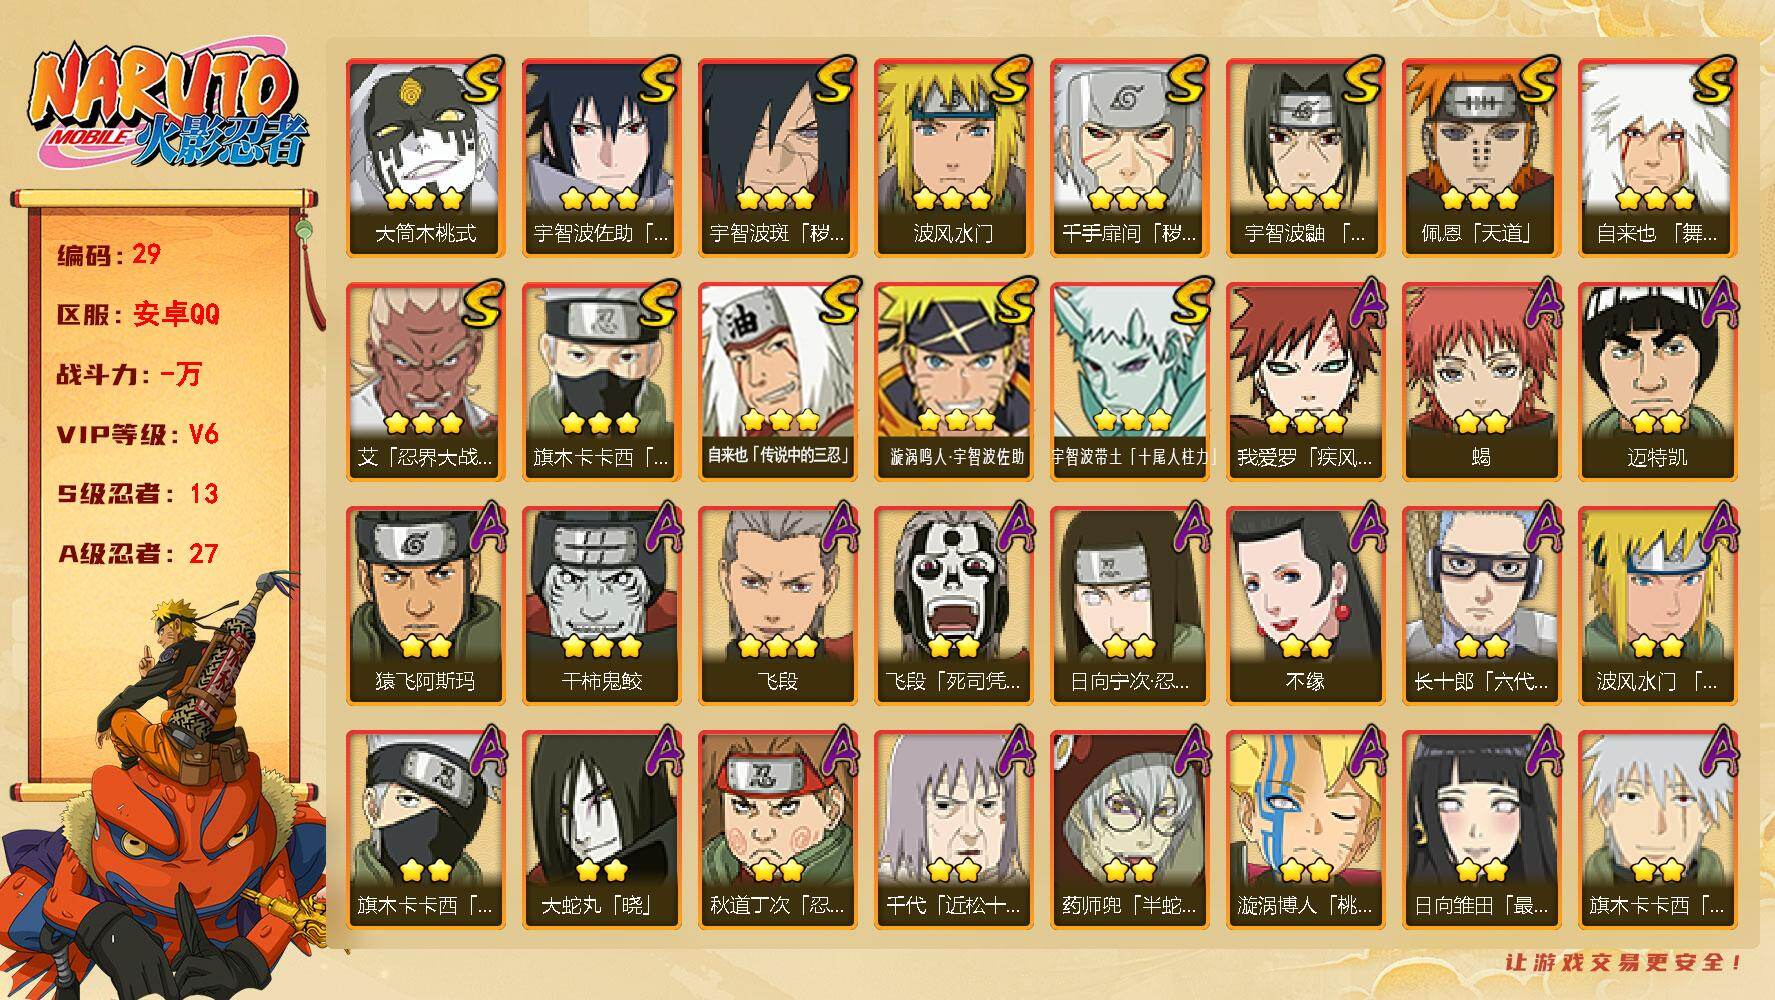Choose the 宇智波带土「十尾人柱力」 card

1130,382
